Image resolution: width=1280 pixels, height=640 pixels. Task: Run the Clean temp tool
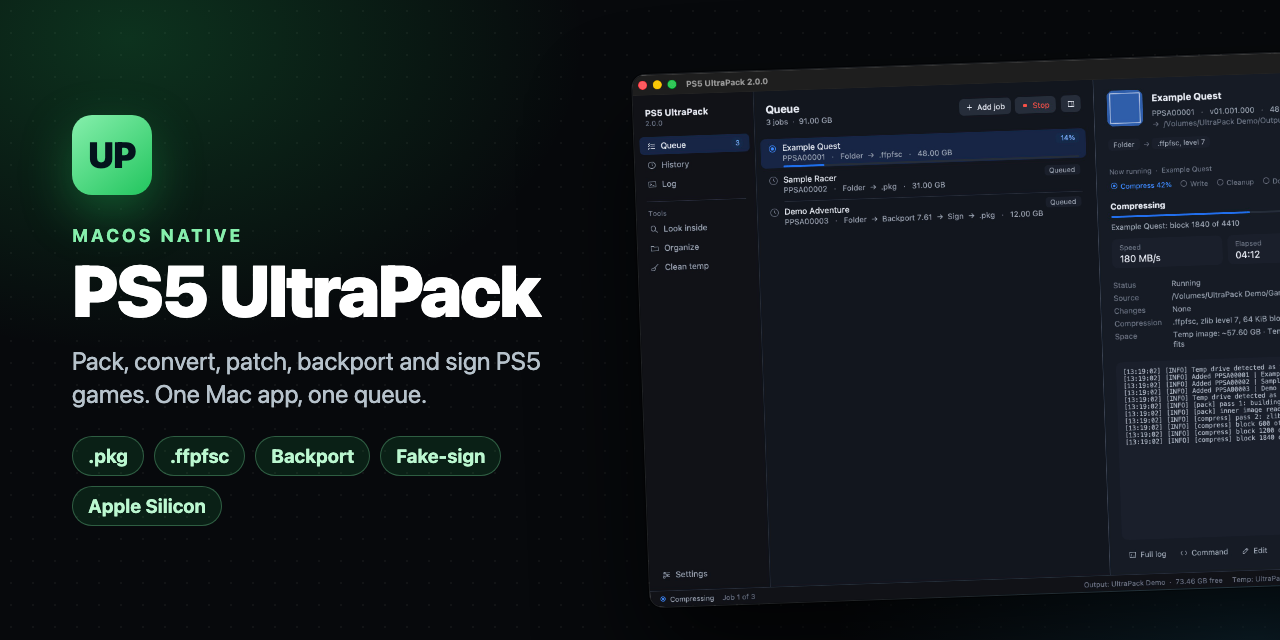[x=699, y=267]
